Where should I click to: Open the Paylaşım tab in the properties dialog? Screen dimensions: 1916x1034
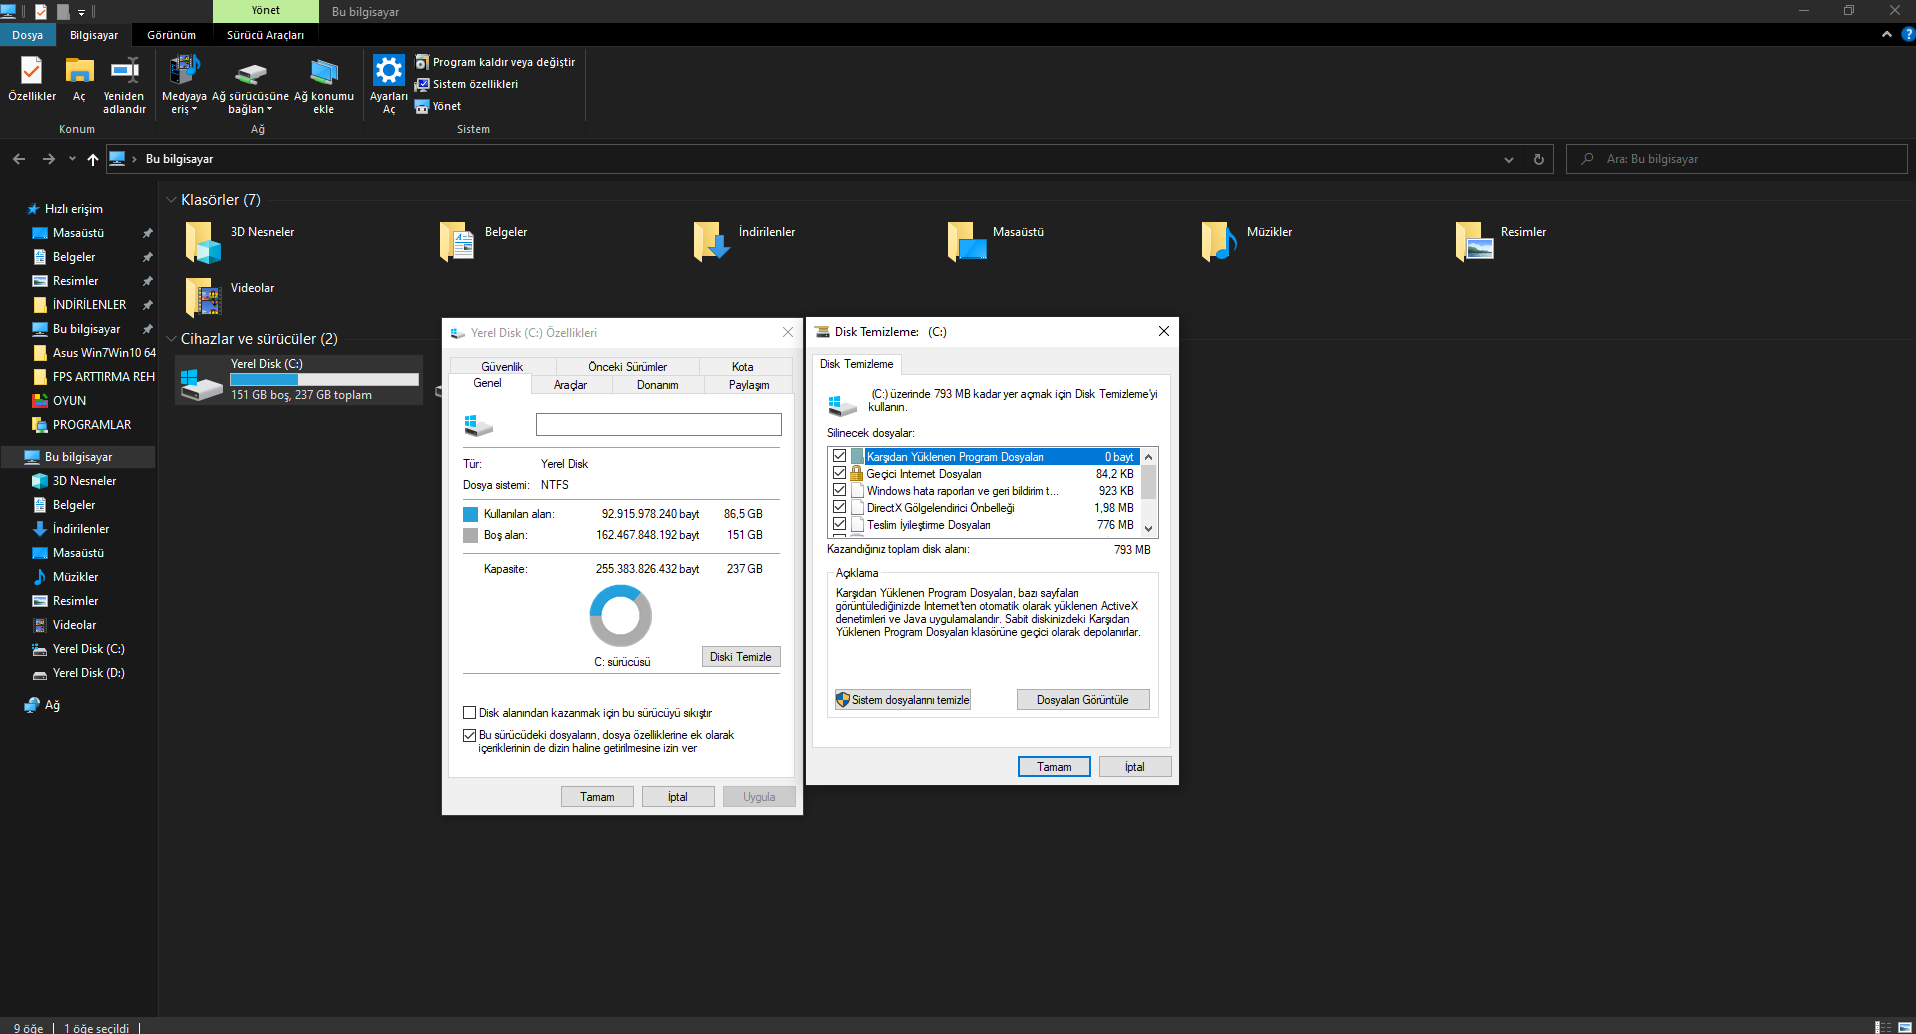(749, 385)
